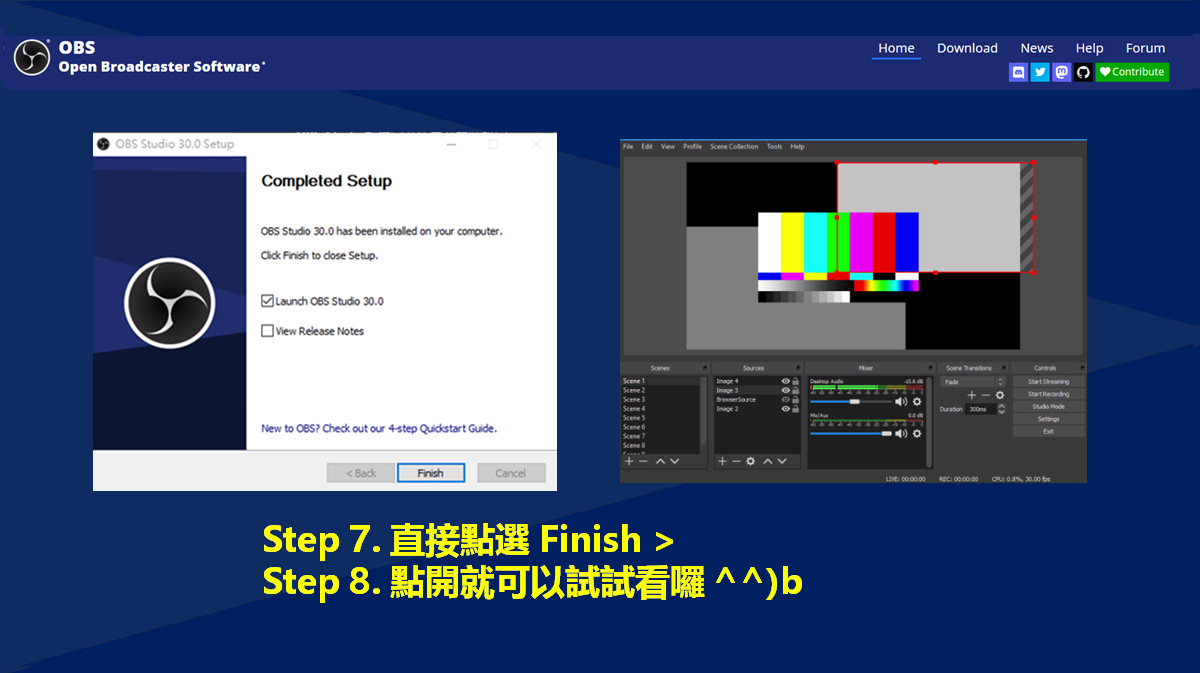The image size is (1200, 673).
Task: Move the scene down in the Scenes list
Action: point(674,461)
